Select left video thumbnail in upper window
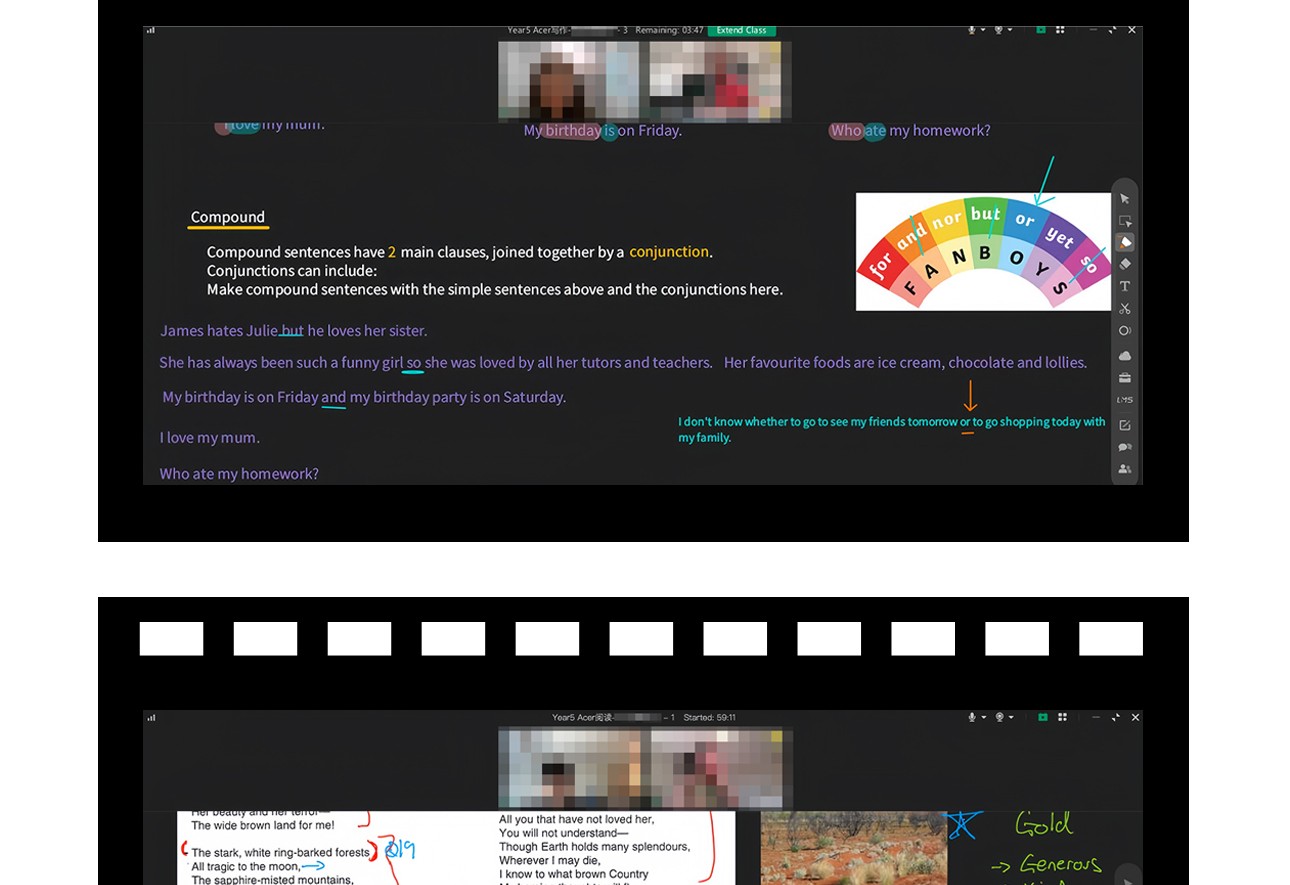The height and width of the screenshot is (885, 1290). click(x=568, y=80)
